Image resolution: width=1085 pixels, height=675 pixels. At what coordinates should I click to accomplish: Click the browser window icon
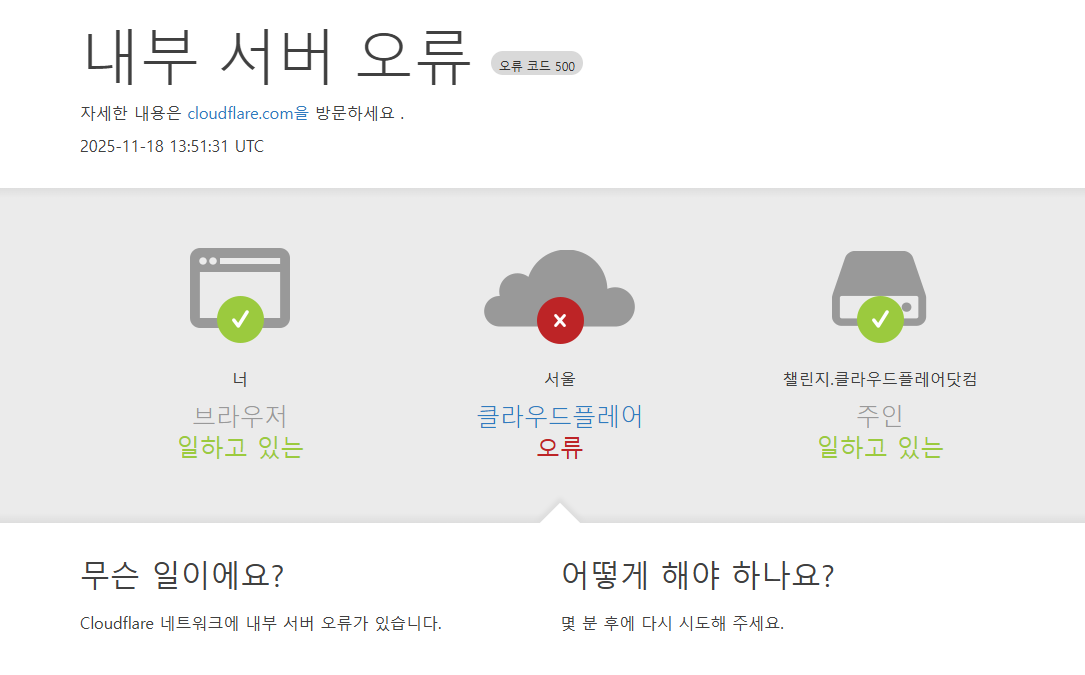point(240,288)
